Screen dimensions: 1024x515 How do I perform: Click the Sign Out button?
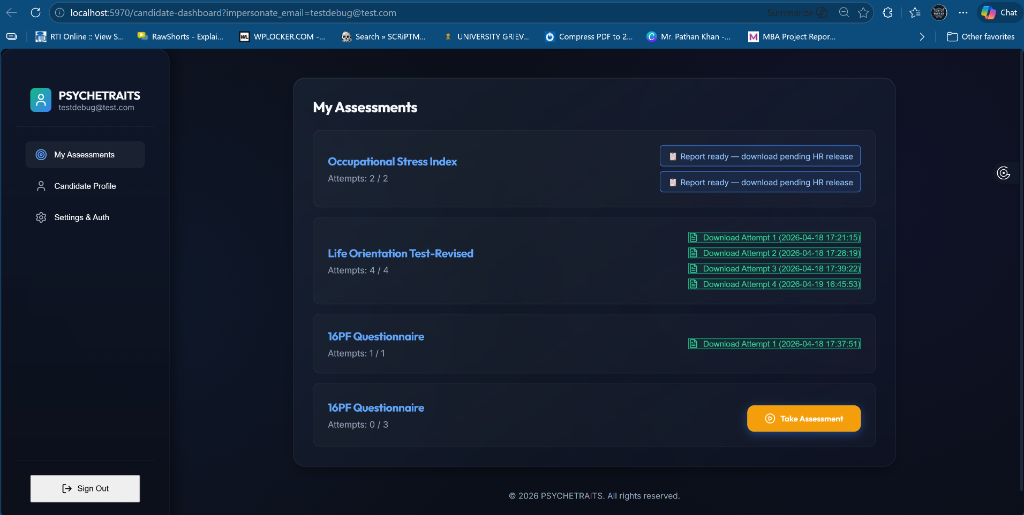tap(85, 488)
